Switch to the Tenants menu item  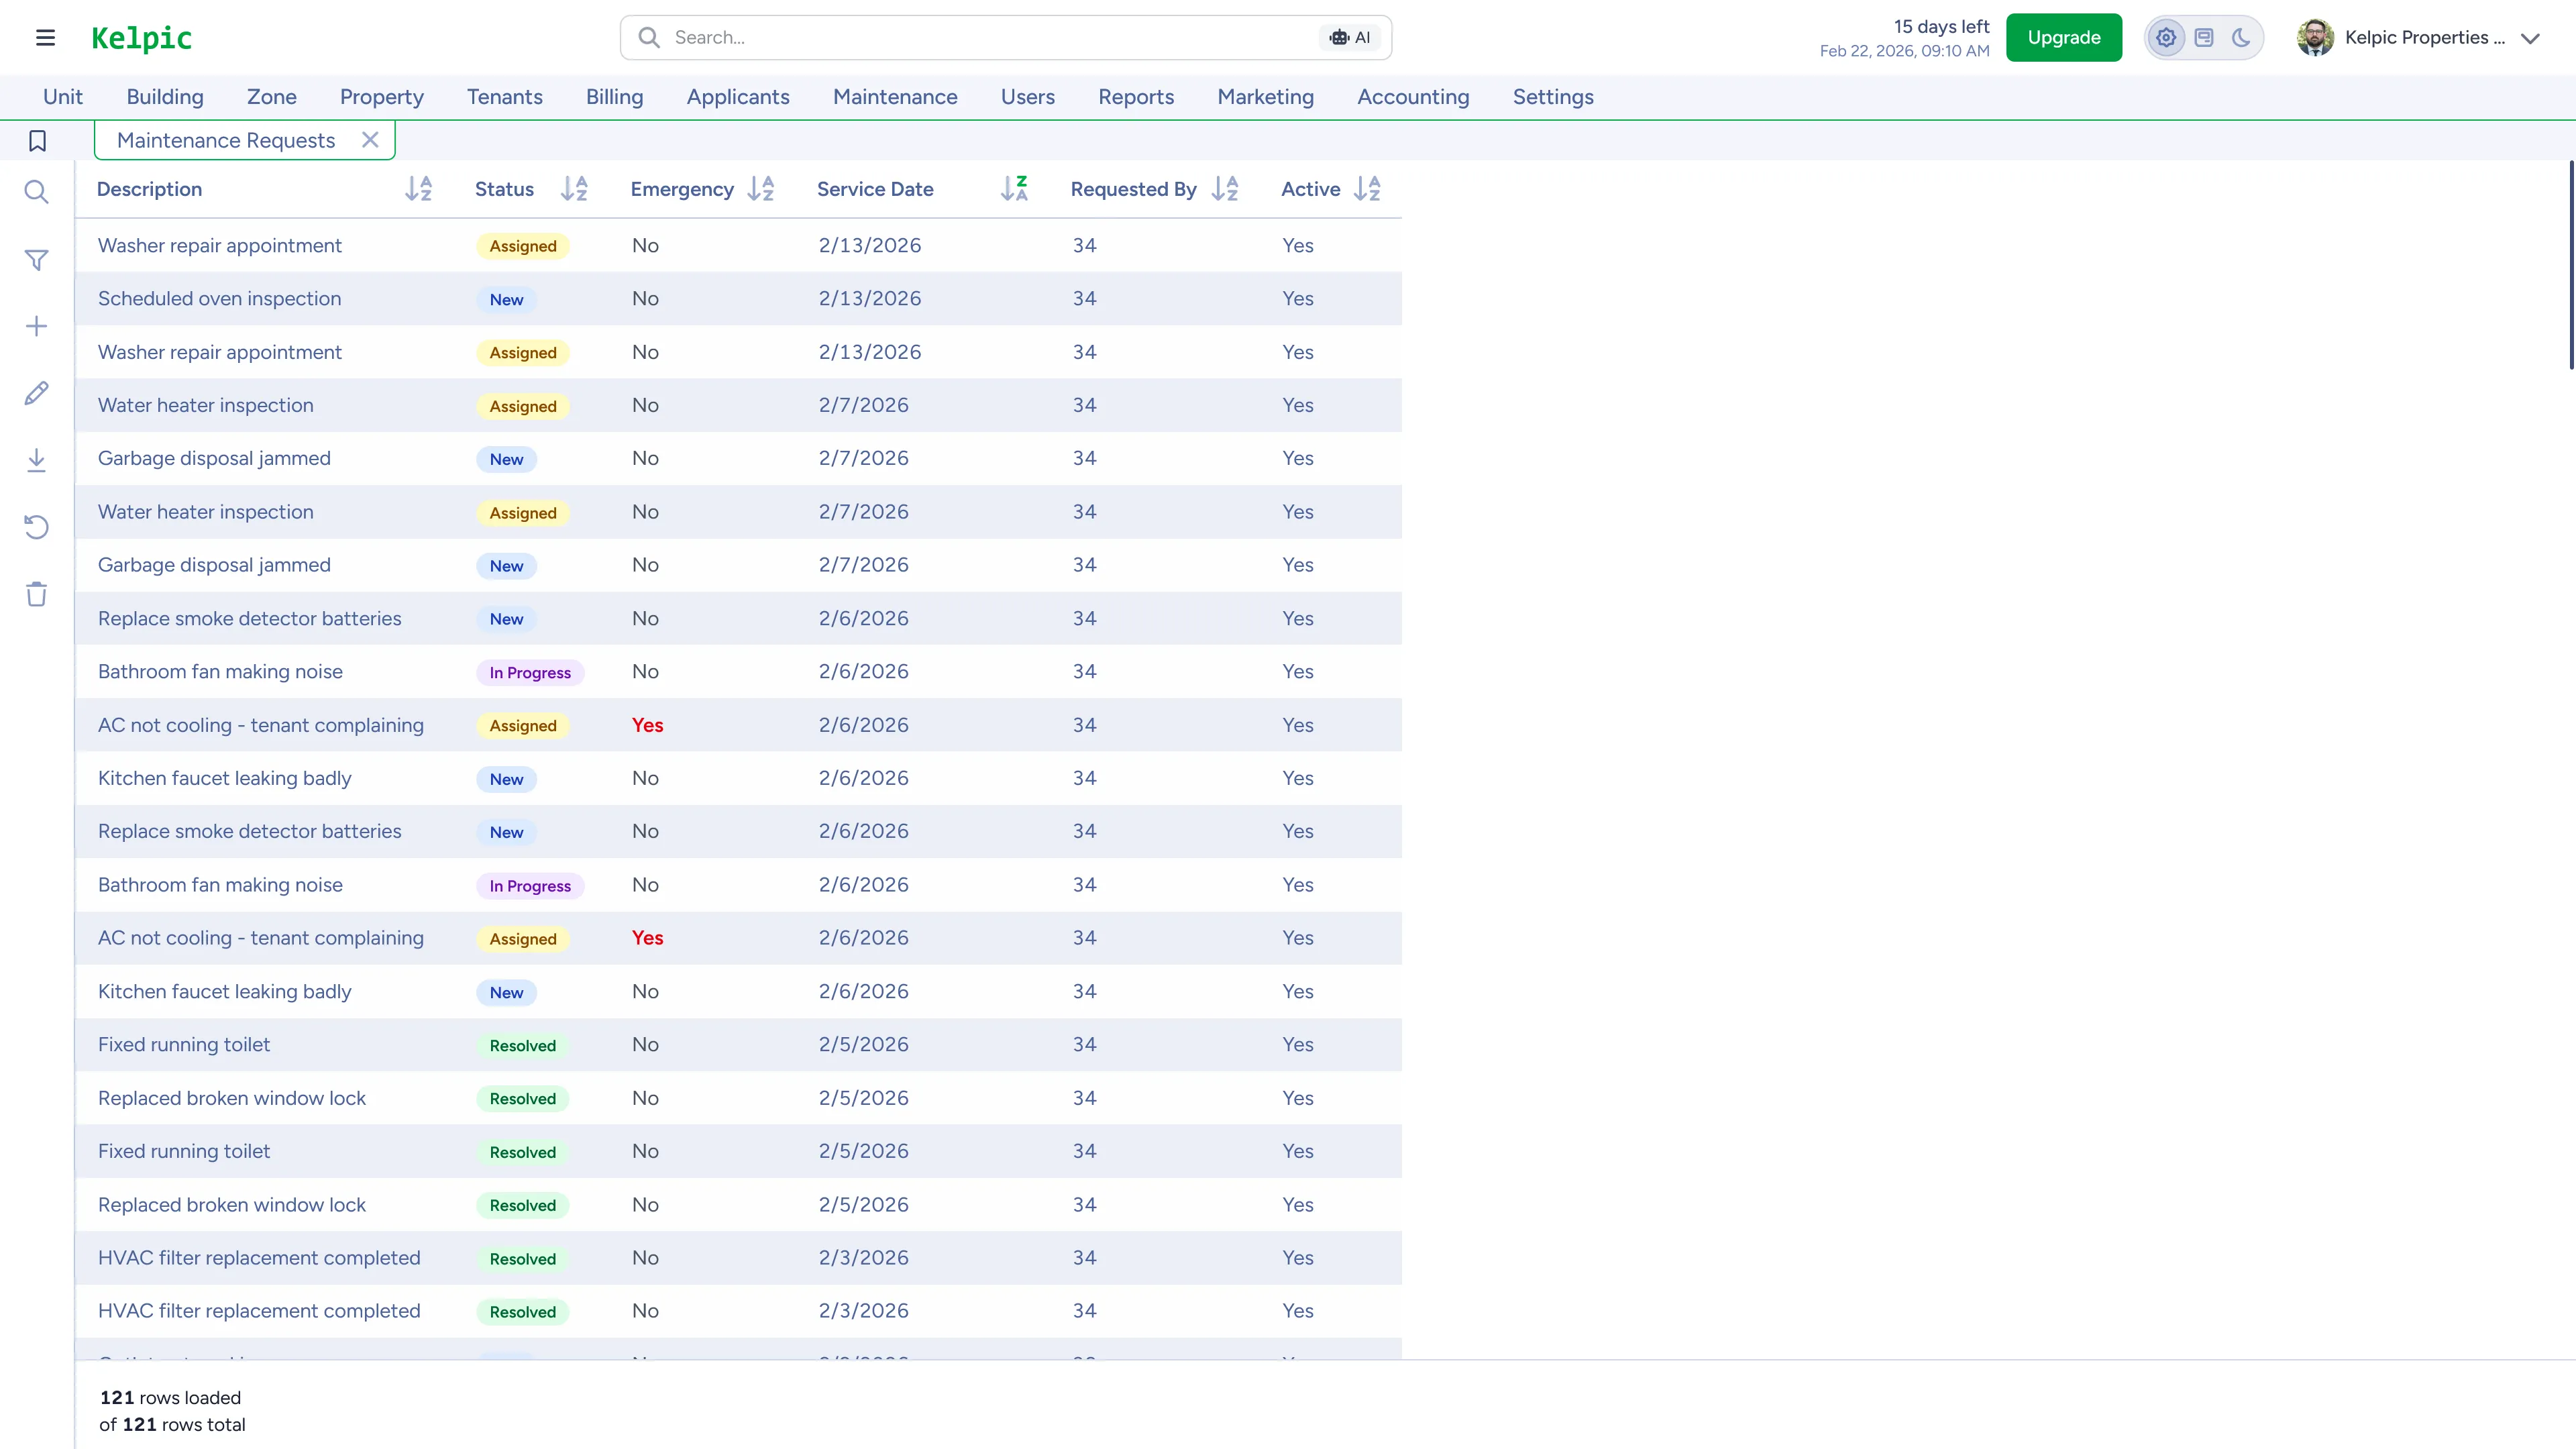504,97
